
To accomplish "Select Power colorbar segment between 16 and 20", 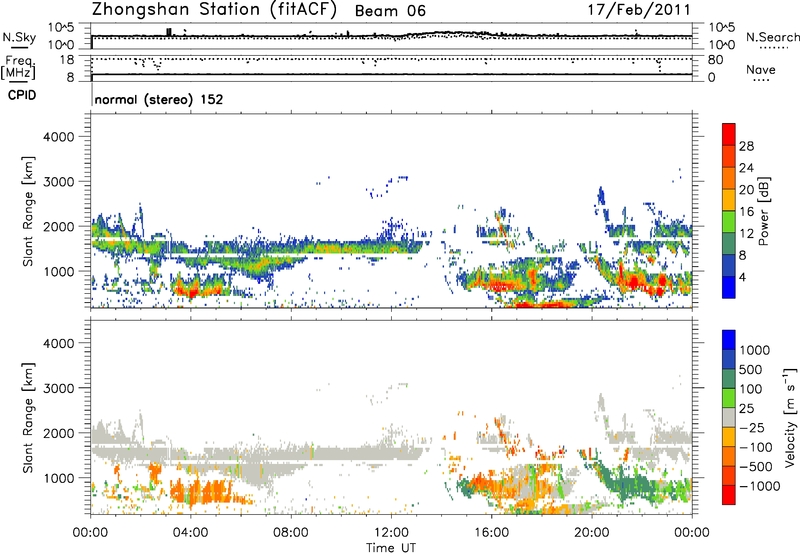I will [x=729, y=200].
